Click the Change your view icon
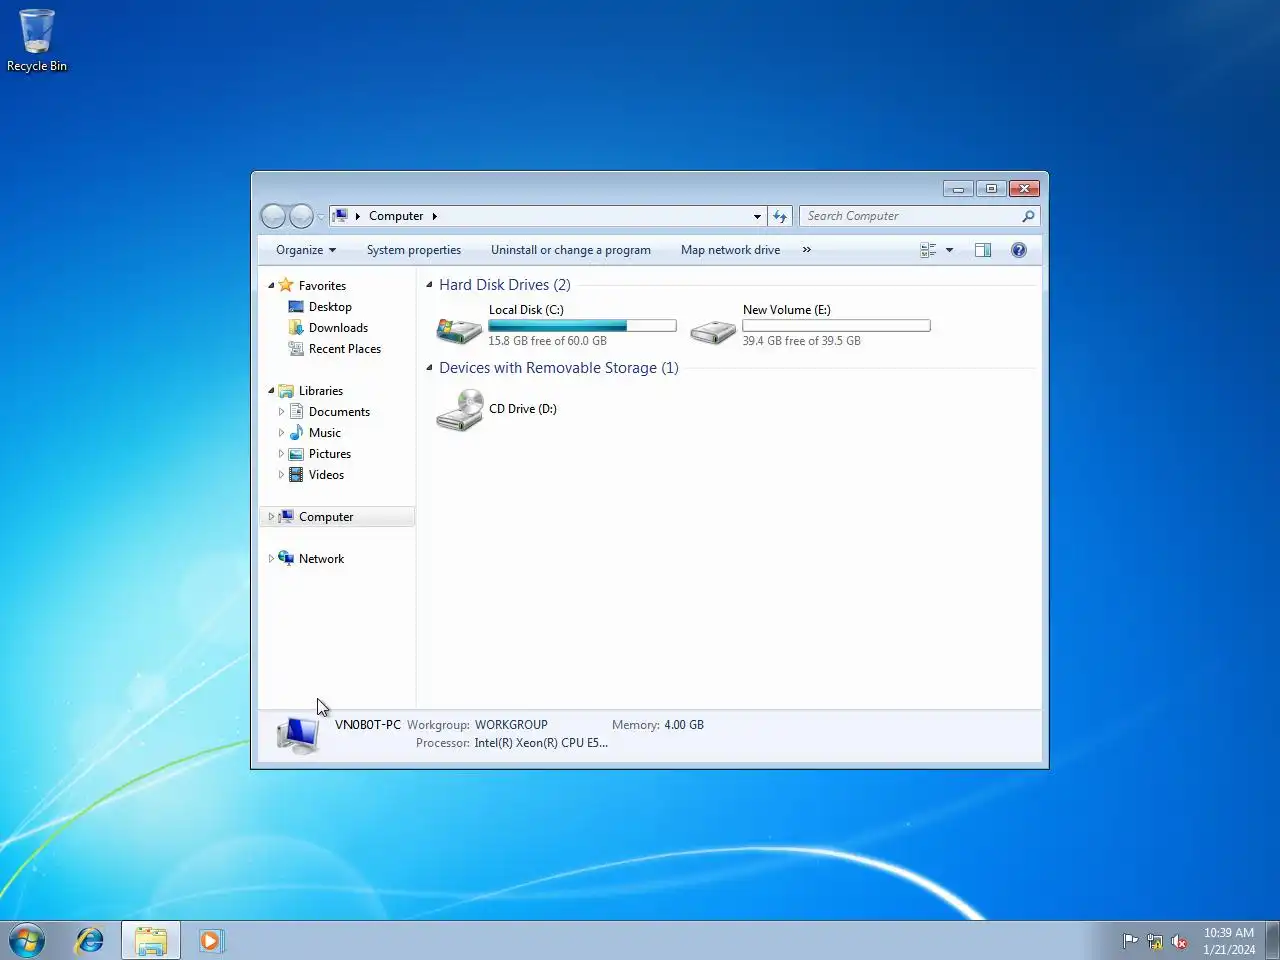Viewport: 1280px width, 960px height. (928, 250)
